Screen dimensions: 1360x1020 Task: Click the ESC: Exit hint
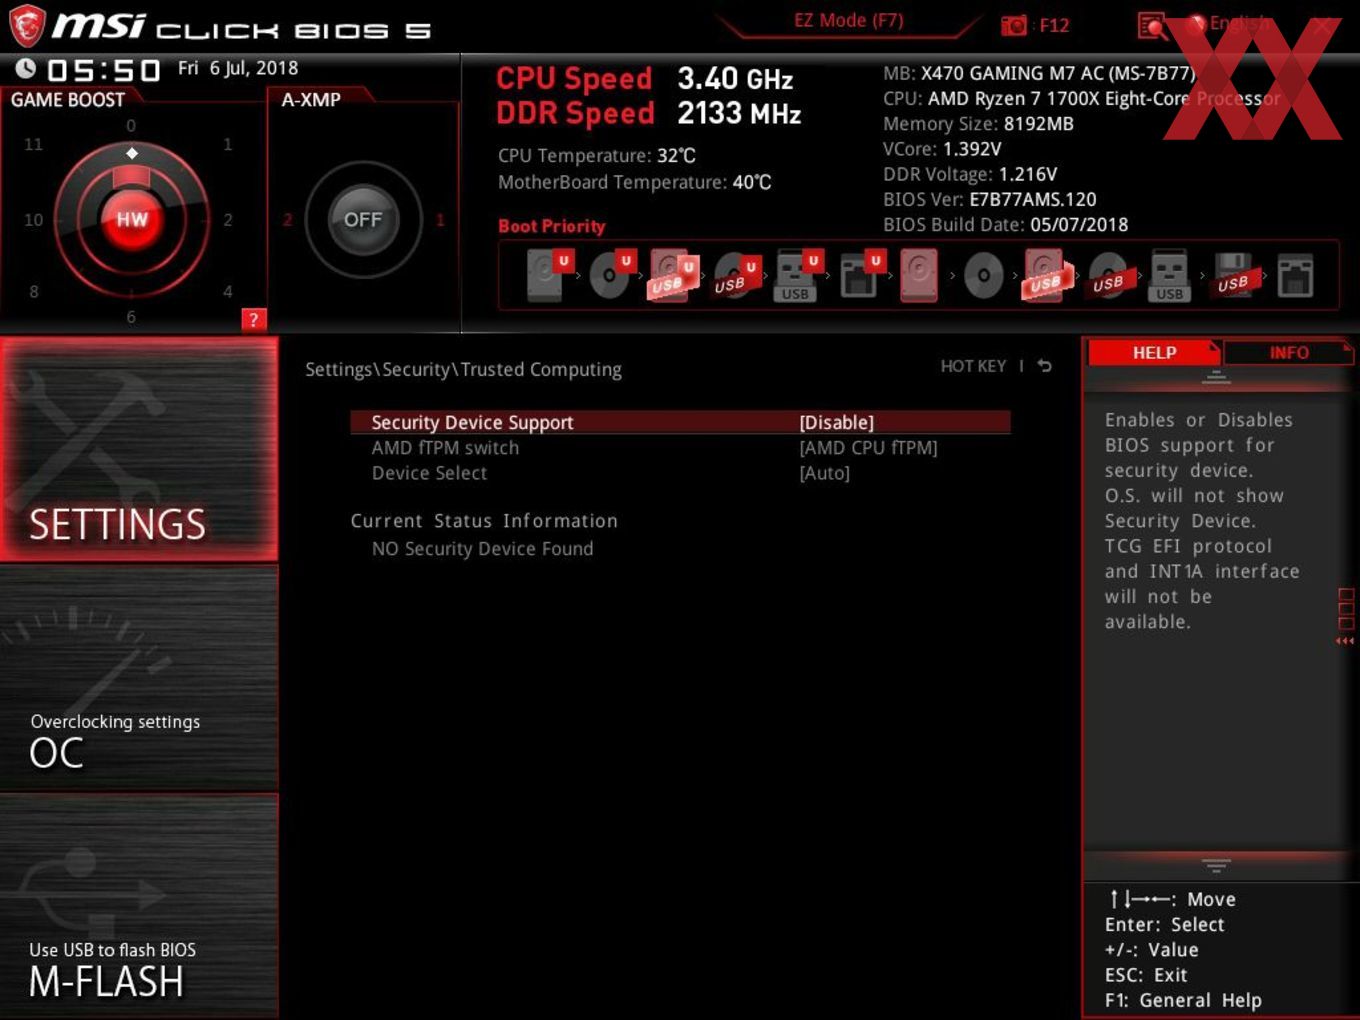pos(1146,975)
